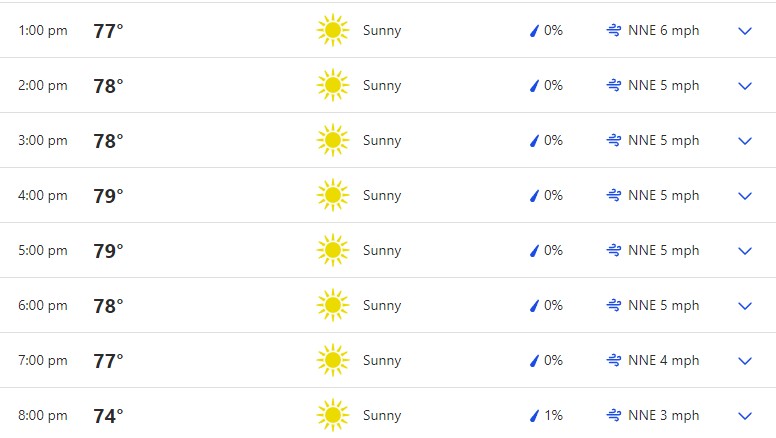Image resolution: width=776 pixels, height=438 pixels.
Task: Click the 1% precipitation value
Action: click(553, 415)
